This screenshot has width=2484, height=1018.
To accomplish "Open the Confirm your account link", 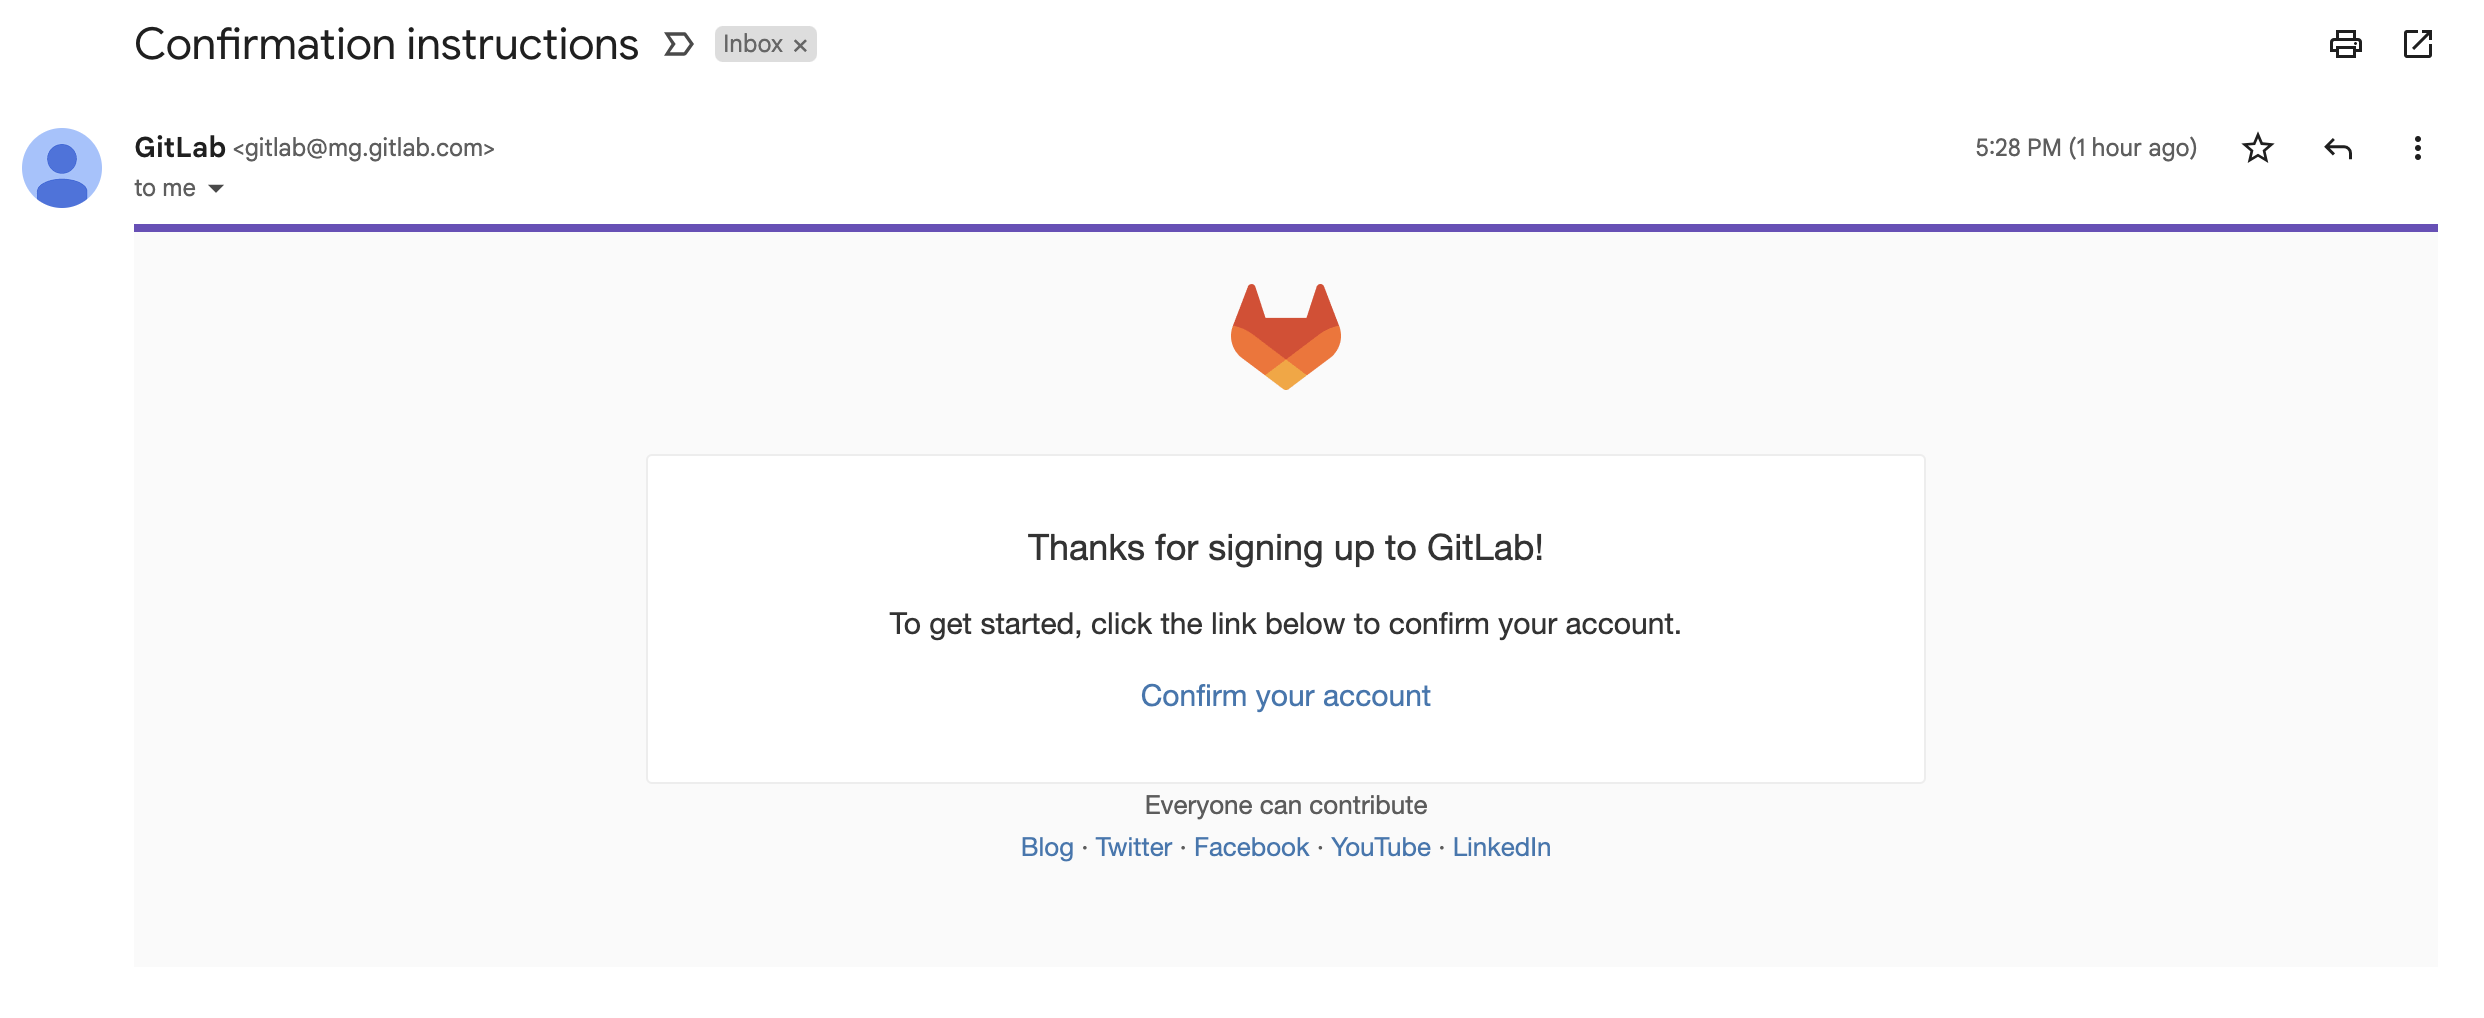I will 1285,695.
